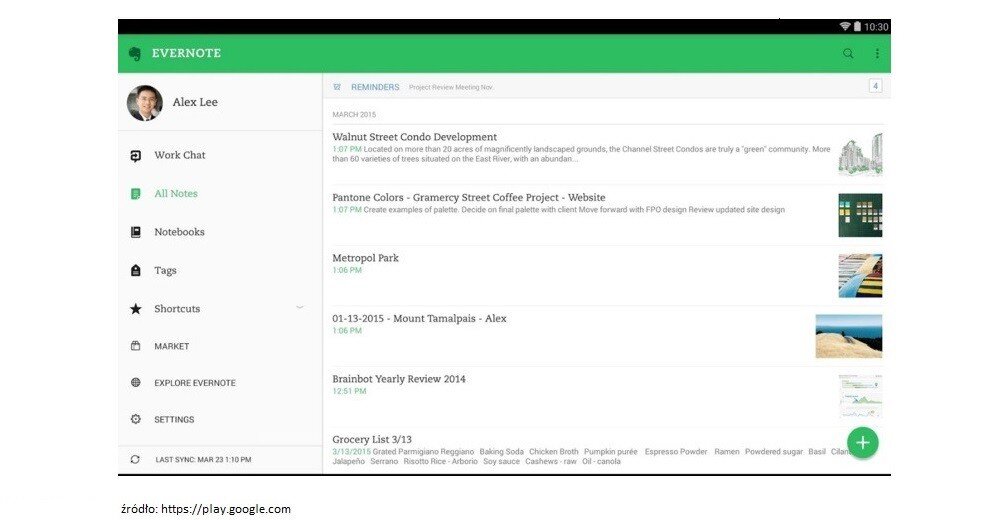Select All Notes in the sidebar
The width and height of the screenshot is (999, 520).
pos(176,194)
